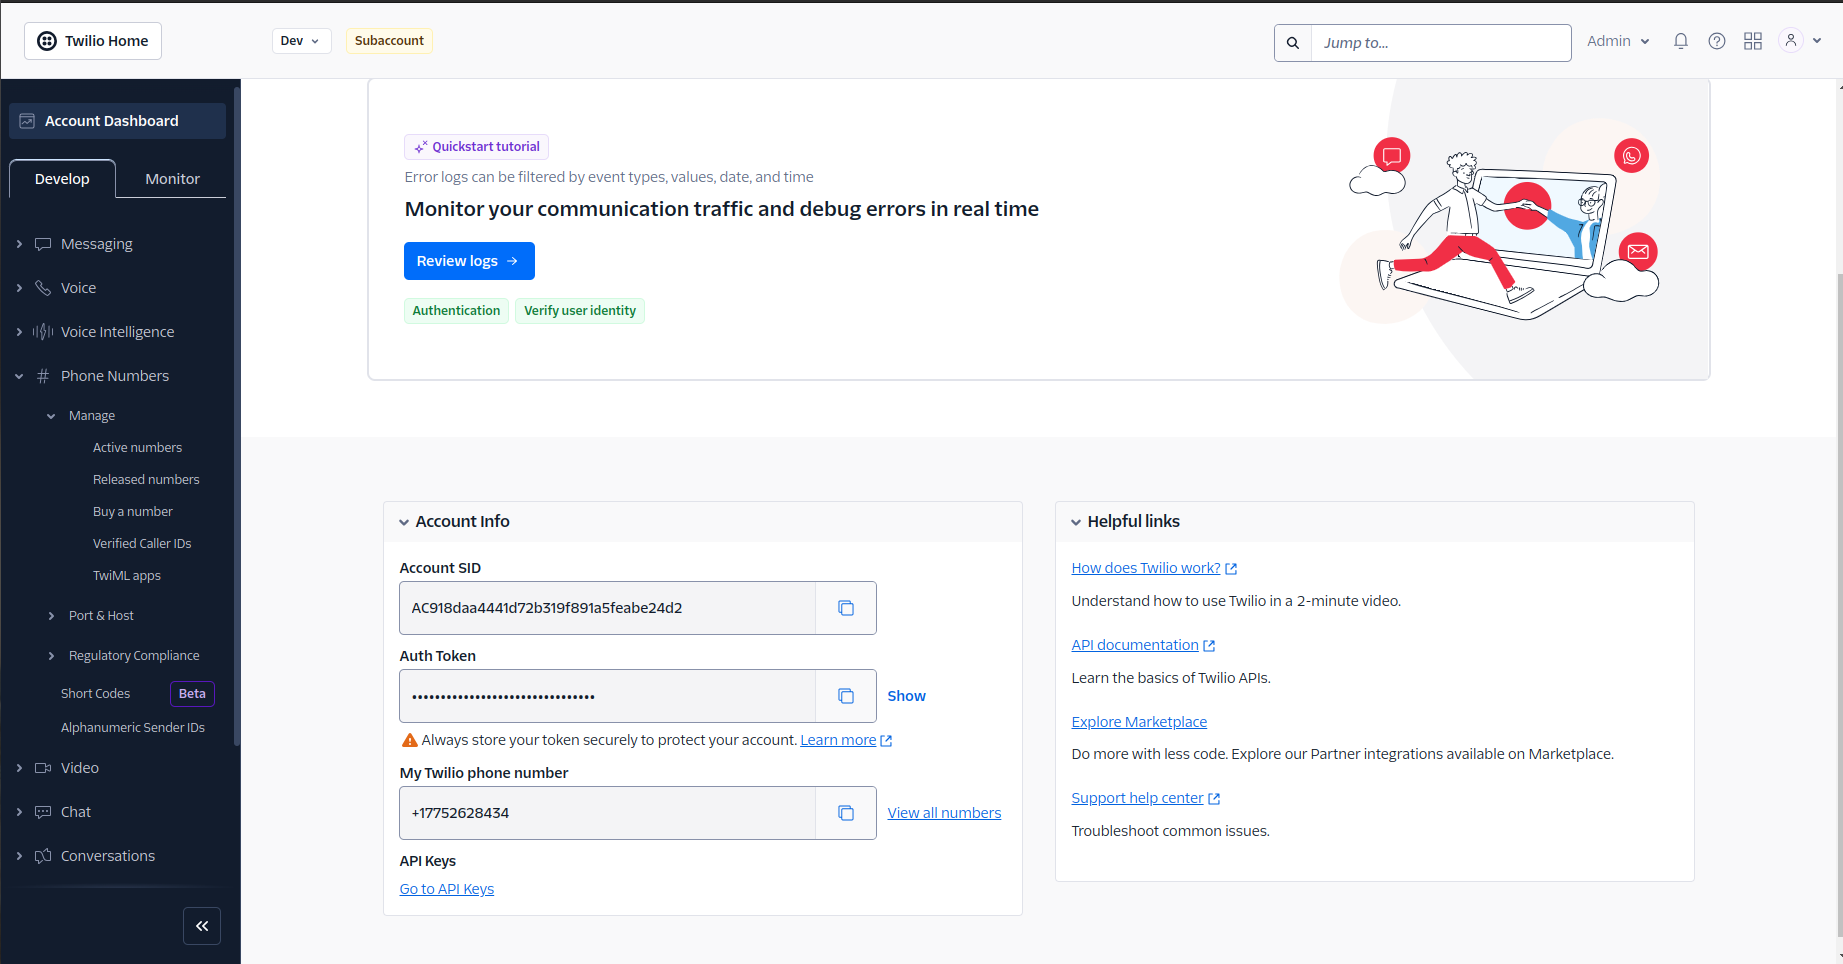1843x964 pixels.
Task: Collapse the Phone Numbers section chevron
Action: coord(19,376)
